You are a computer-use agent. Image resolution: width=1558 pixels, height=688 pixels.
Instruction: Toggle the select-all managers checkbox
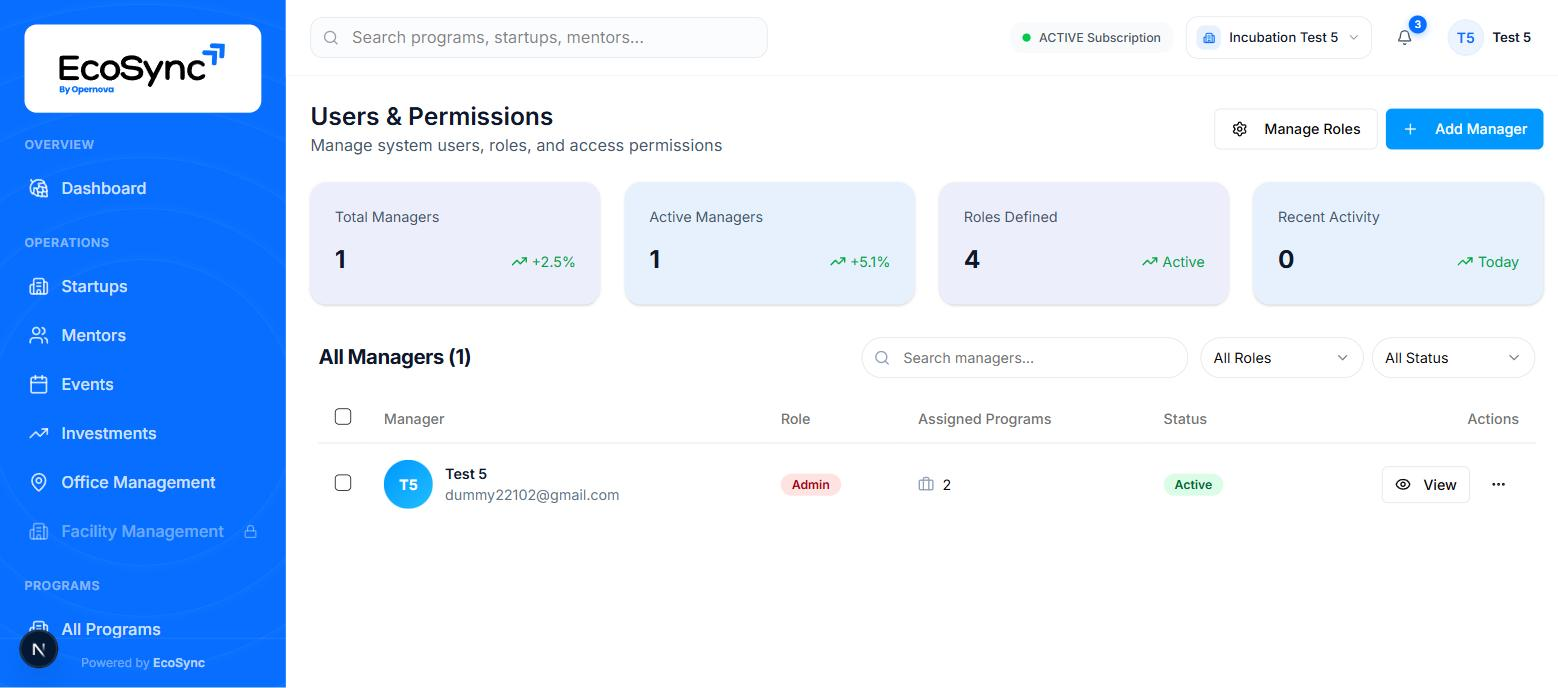(x=343, y=417)
